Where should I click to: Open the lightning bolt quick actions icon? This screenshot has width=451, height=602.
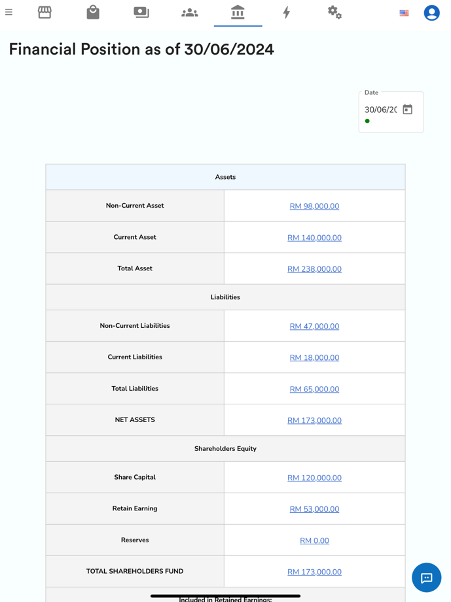(286, 12)
